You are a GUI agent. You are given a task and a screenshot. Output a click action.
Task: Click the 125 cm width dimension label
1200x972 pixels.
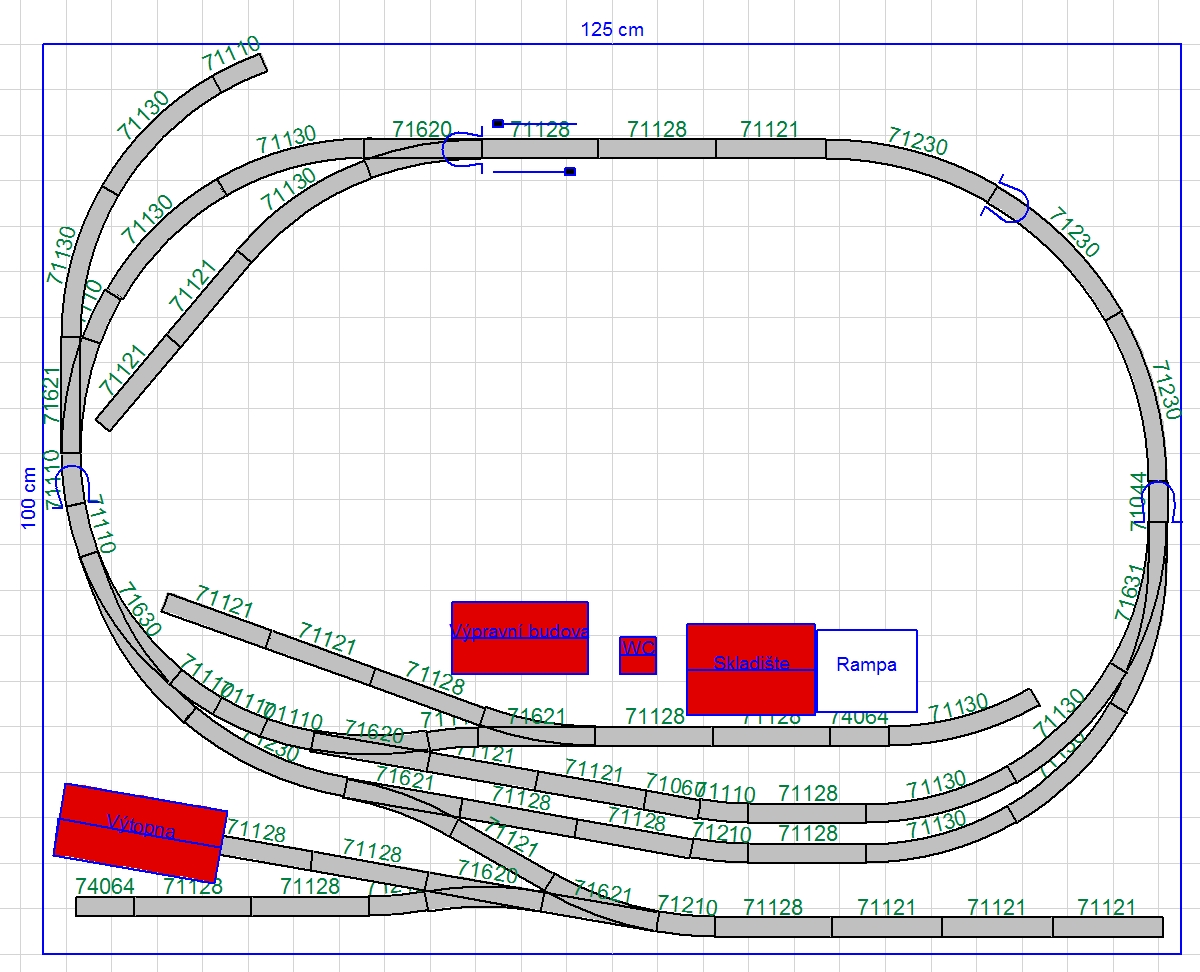click(x=612, y=29)
